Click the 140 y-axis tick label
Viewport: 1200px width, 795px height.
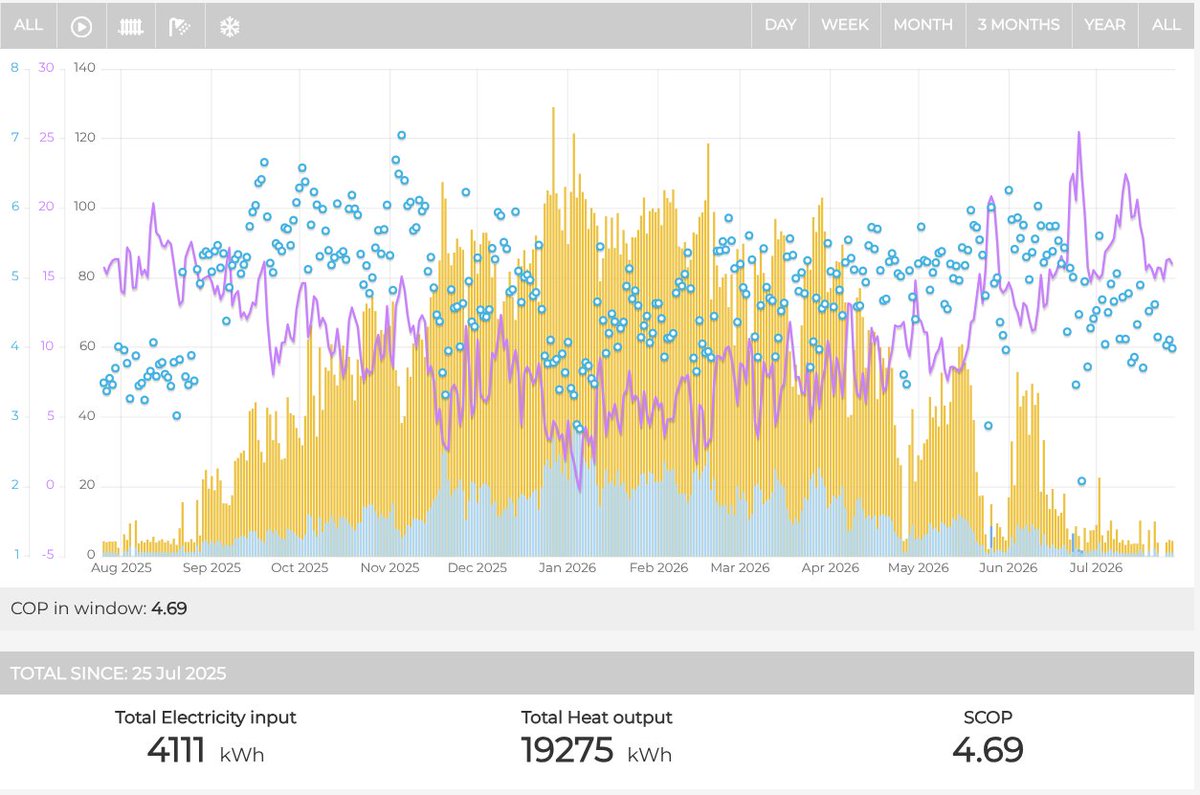point(84,68)
